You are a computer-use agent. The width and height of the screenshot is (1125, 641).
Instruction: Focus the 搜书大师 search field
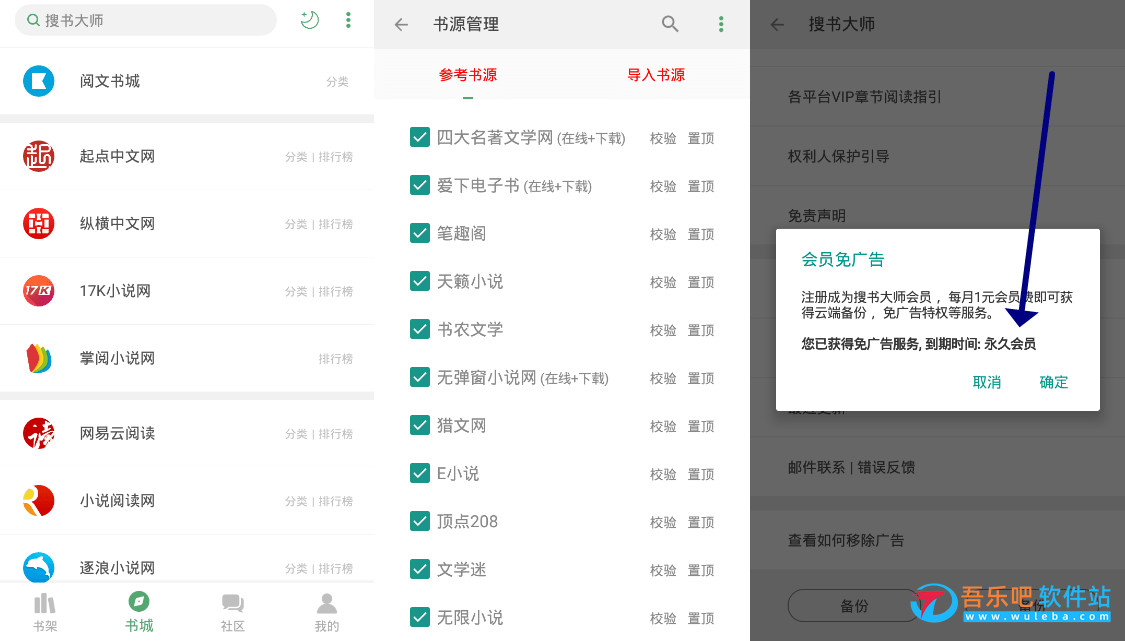tap(146, 20)
